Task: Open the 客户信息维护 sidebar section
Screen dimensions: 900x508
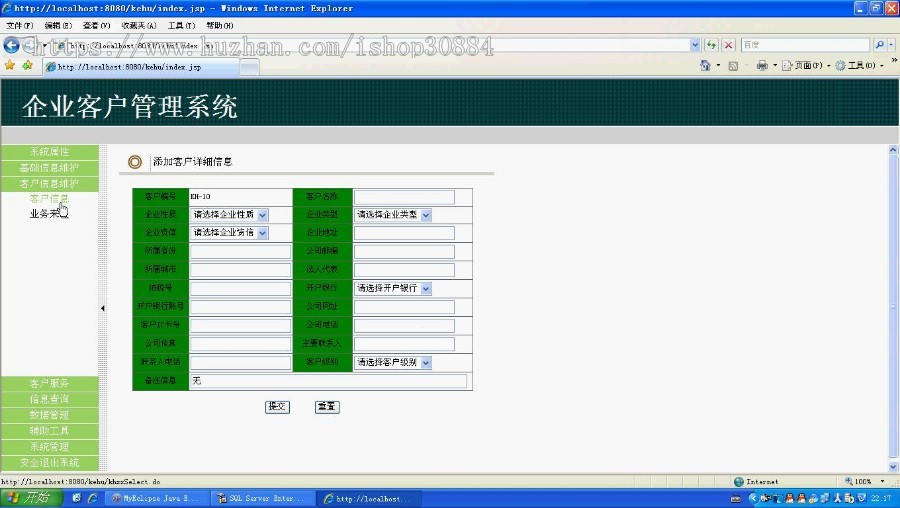Action: click(50, 184)
